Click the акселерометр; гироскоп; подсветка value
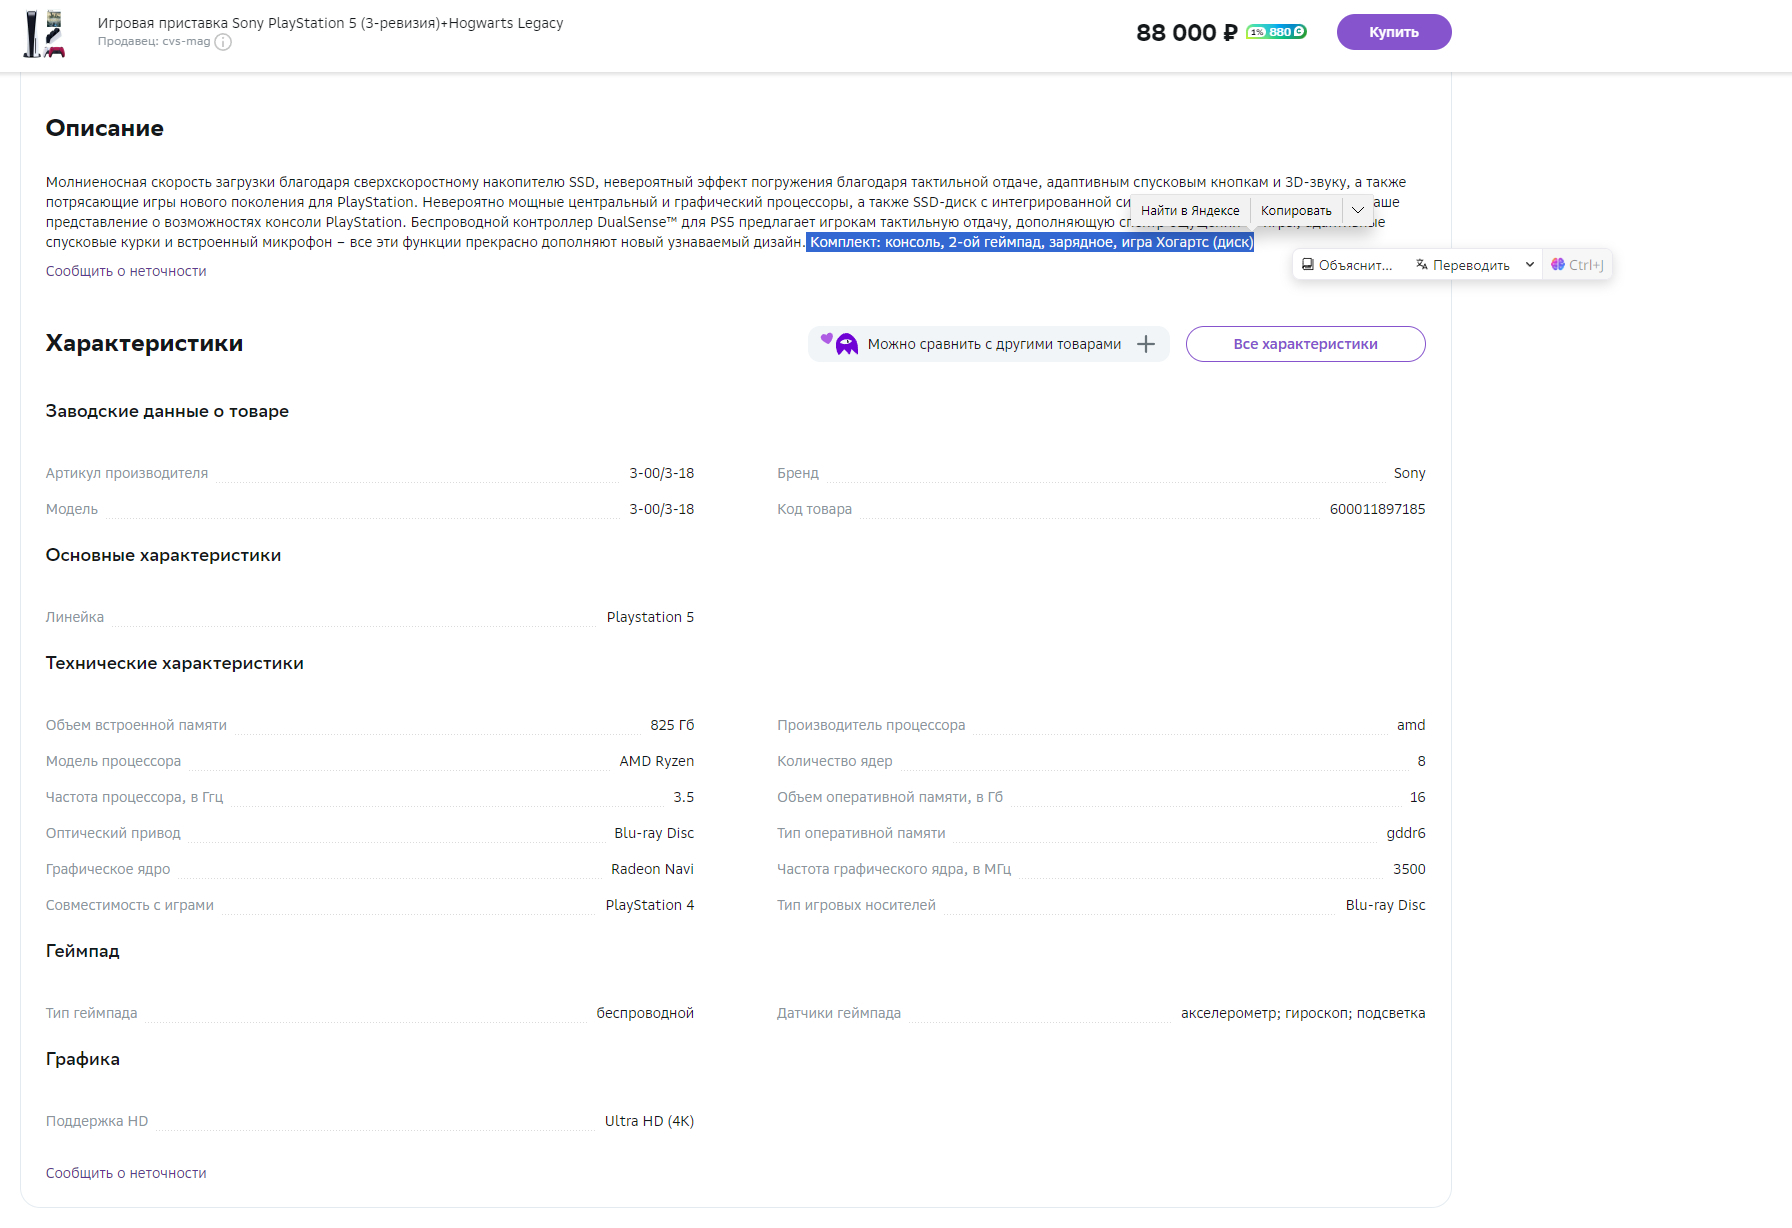 [1303, 1013]
